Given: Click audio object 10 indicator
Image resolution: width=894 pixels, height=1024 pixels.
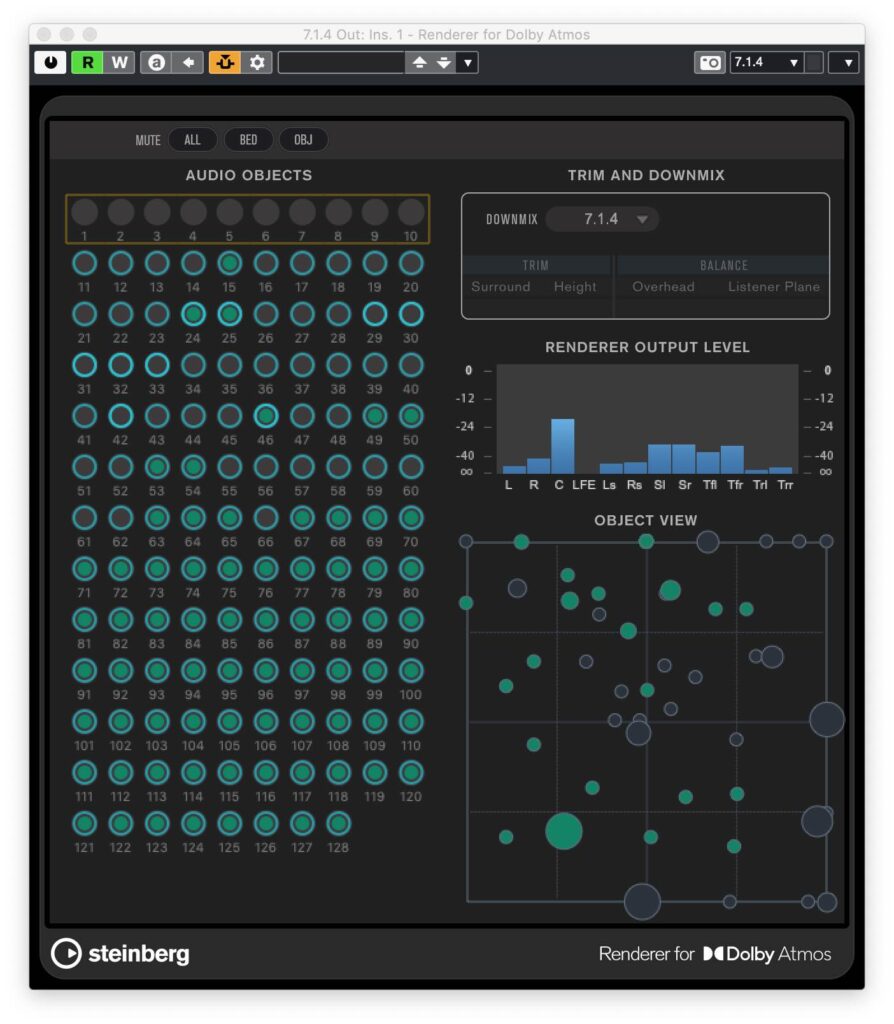Looking at the screenshot, I should tap(411, 212).
